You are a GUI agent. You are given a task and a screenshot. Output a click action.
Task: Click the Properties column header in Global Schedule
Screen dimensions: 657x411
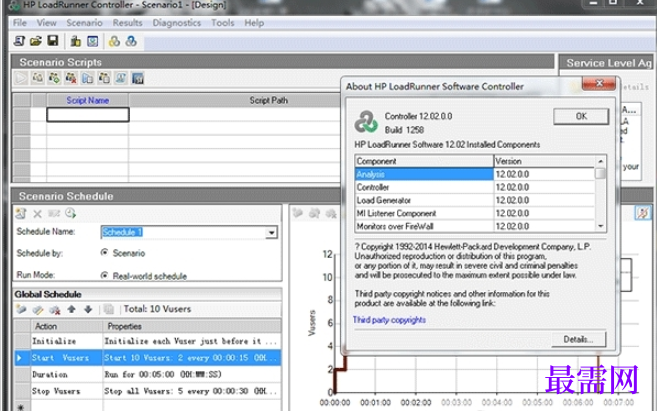[192, 326]
